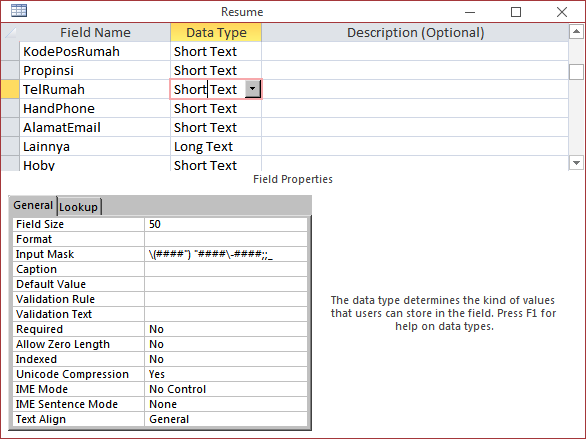Maximize the Resume window
The width and height of the screenshot is (586, 439).
(516, 12)
